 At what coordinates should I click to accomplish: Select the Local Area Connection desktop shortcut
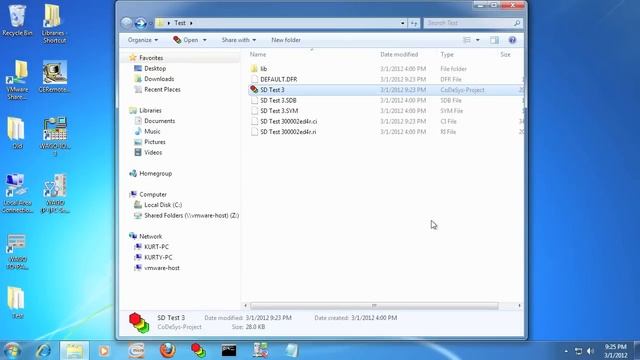[17, 193]
